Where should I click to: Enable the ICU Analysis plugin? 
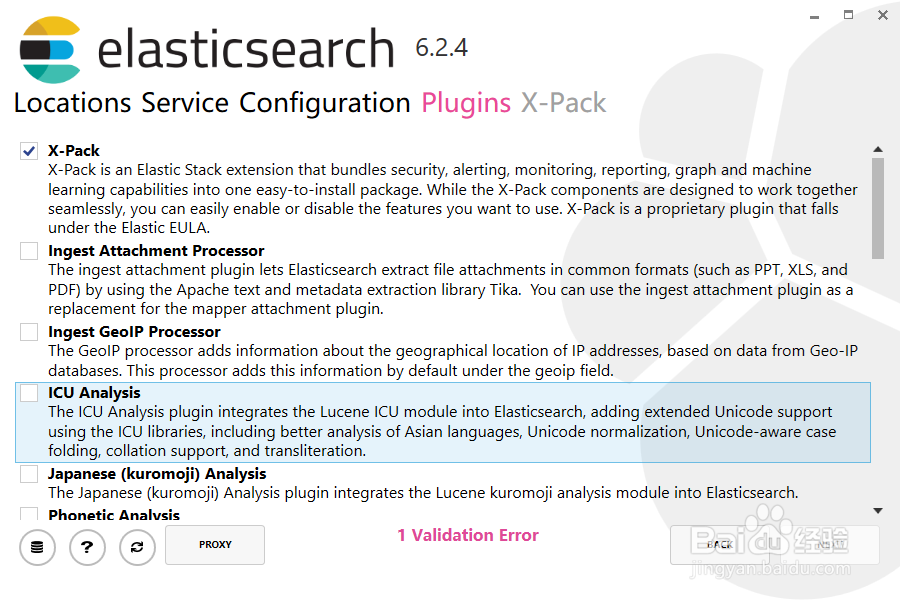click(x=28, y=393)
